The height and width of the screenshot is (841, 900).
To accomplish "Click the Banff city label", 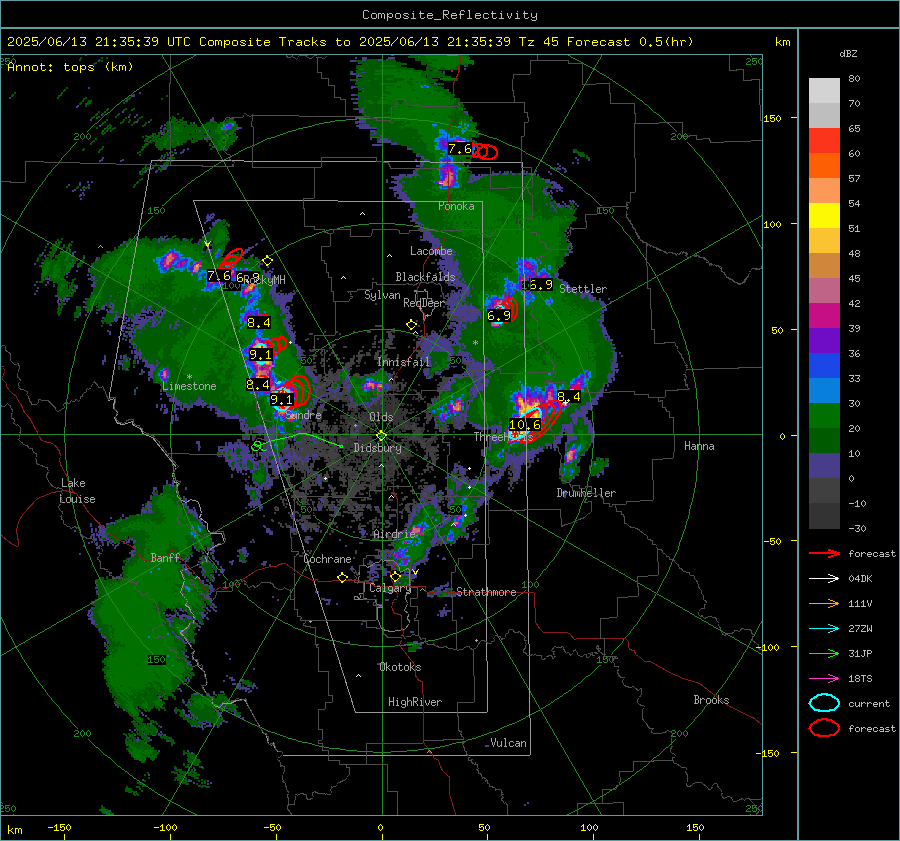I will pos(165,558).
